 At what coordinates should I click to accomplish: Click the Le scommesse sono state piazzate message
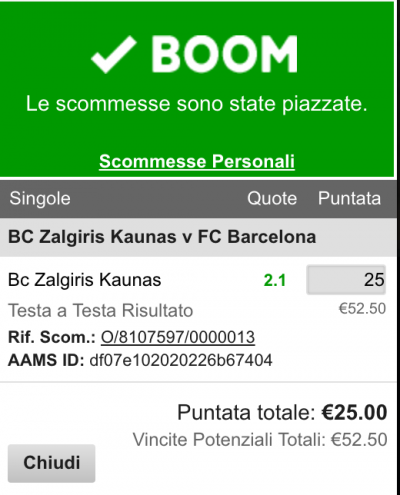pyautogui.click(x=197, y=104)
